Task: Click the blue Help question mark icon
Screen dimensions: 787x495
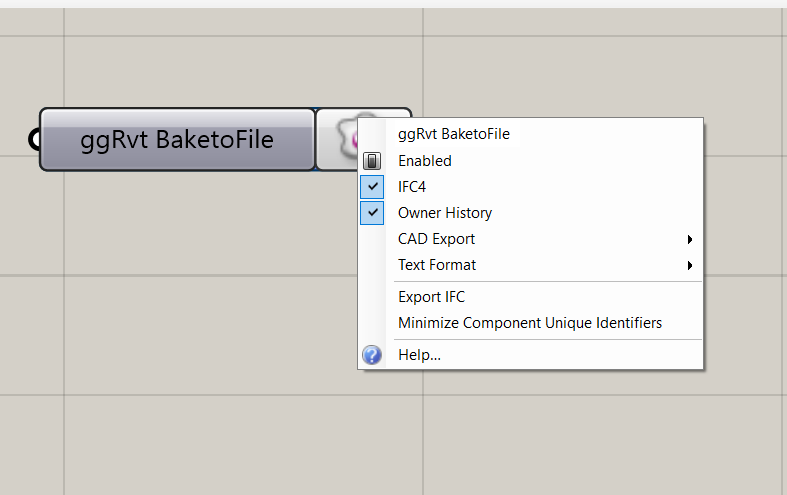Action: click(x=372, y=355)
